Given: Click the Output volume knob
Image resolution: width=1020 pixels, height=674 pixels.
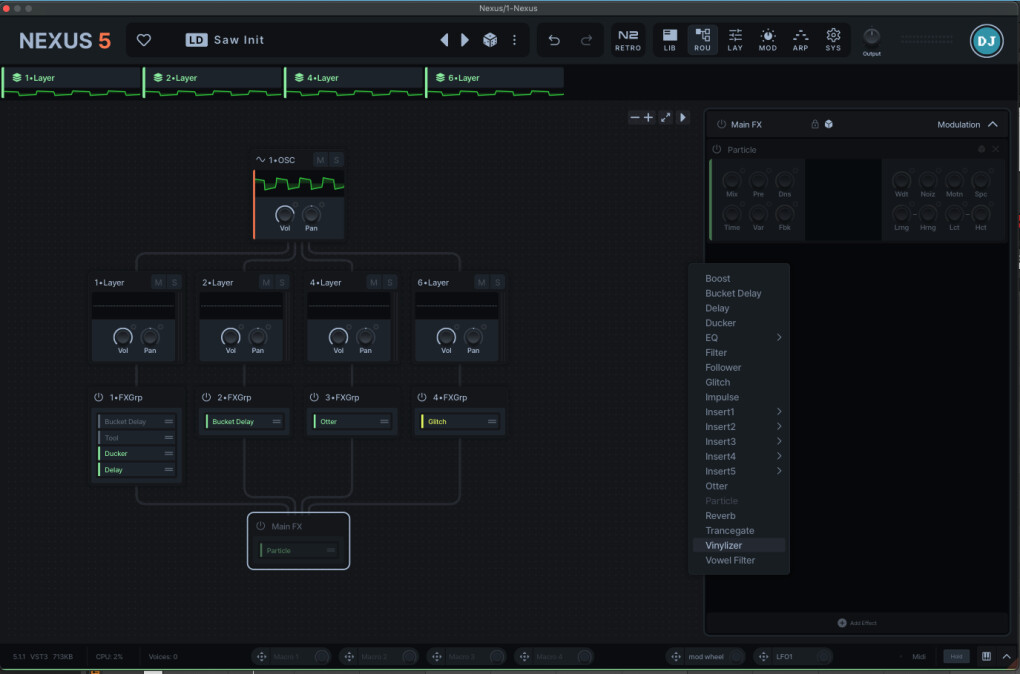Looking at the screenshot, I should point(872,36).
